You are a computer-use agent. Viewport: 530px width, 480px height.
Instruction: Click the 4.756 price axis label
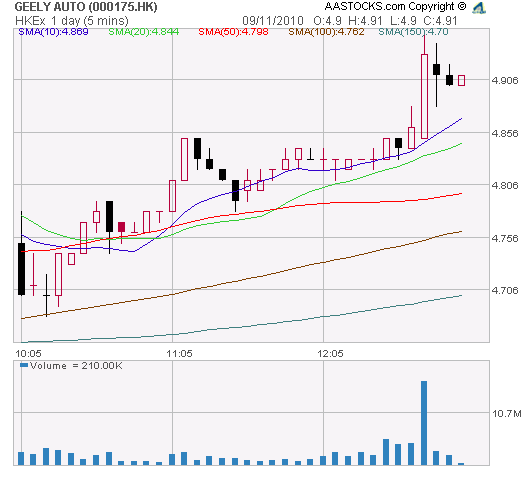[505, 238]
